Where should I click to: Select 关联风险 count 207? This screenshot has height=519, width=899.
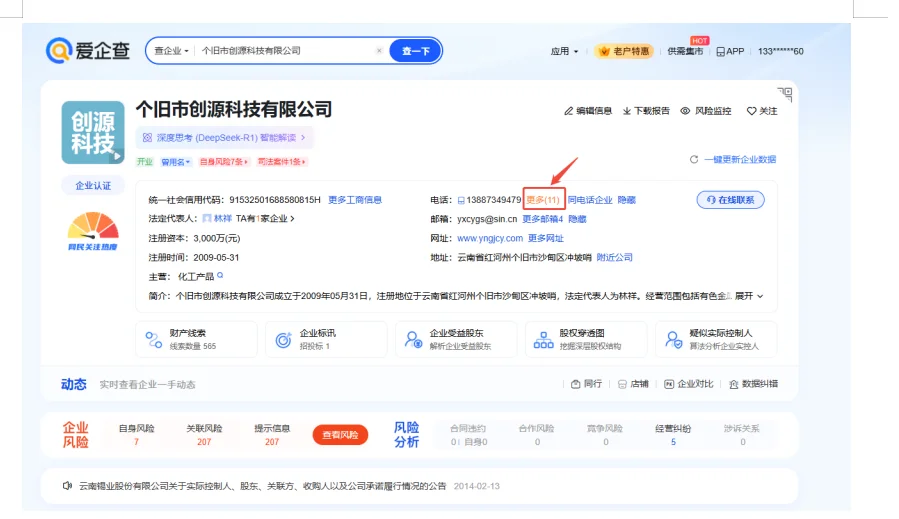[x=204, y=435]
